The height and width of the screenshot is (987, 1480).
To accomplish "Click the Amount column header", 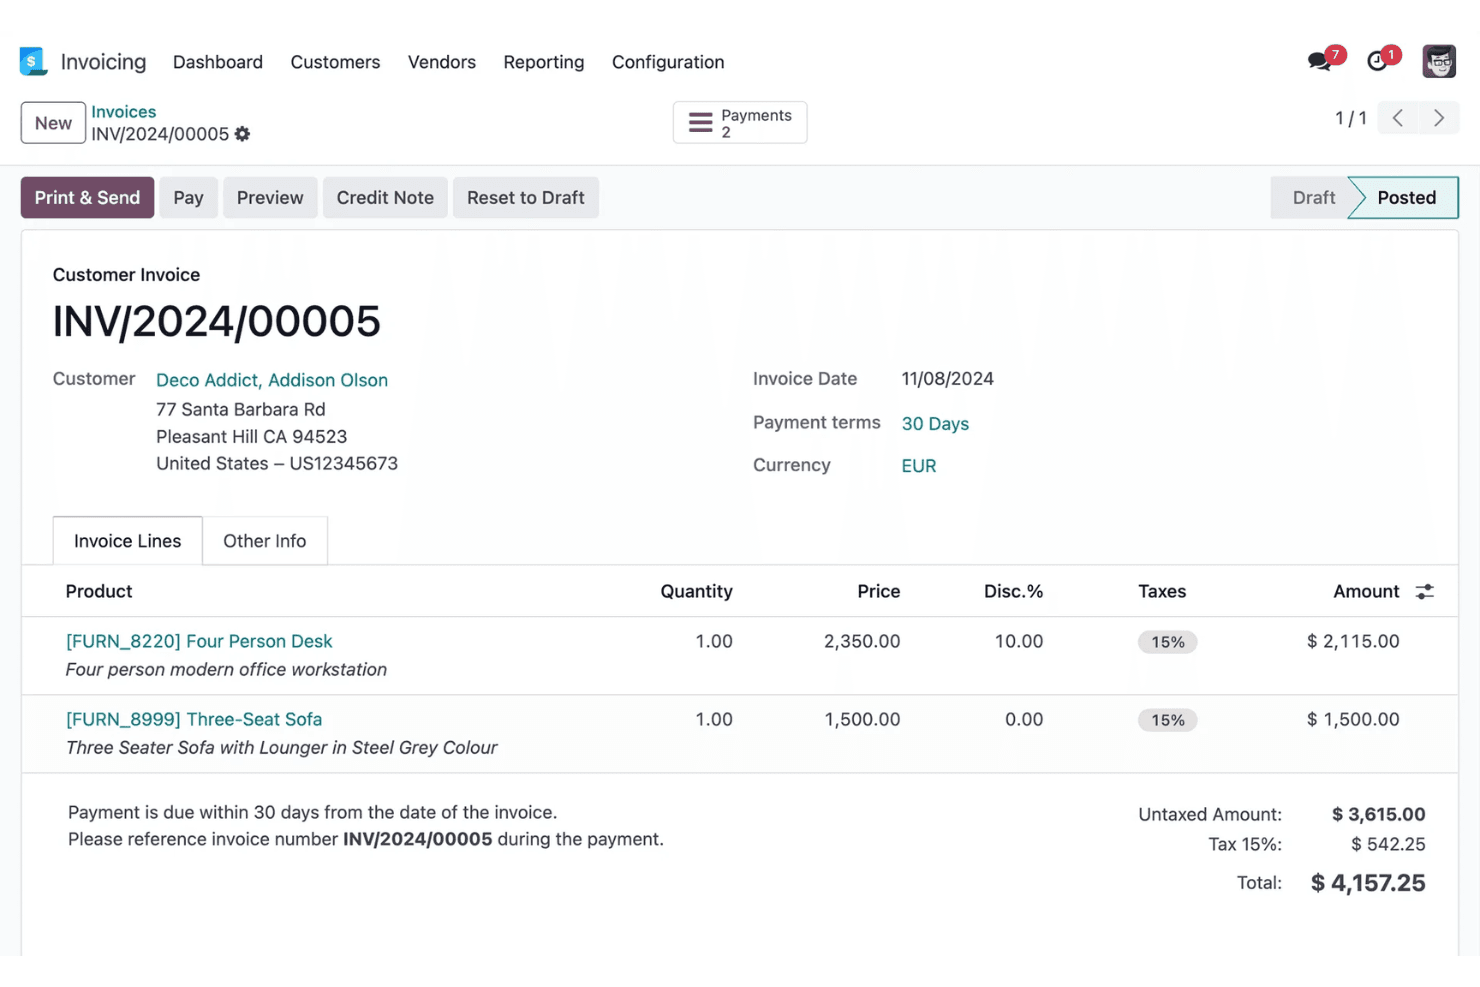I will point(1366,592).
